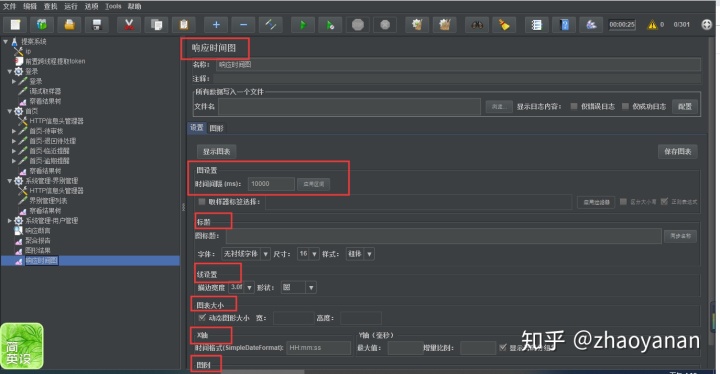Open the 文件 File menu

pyautogui.click(x=9, y=6)
